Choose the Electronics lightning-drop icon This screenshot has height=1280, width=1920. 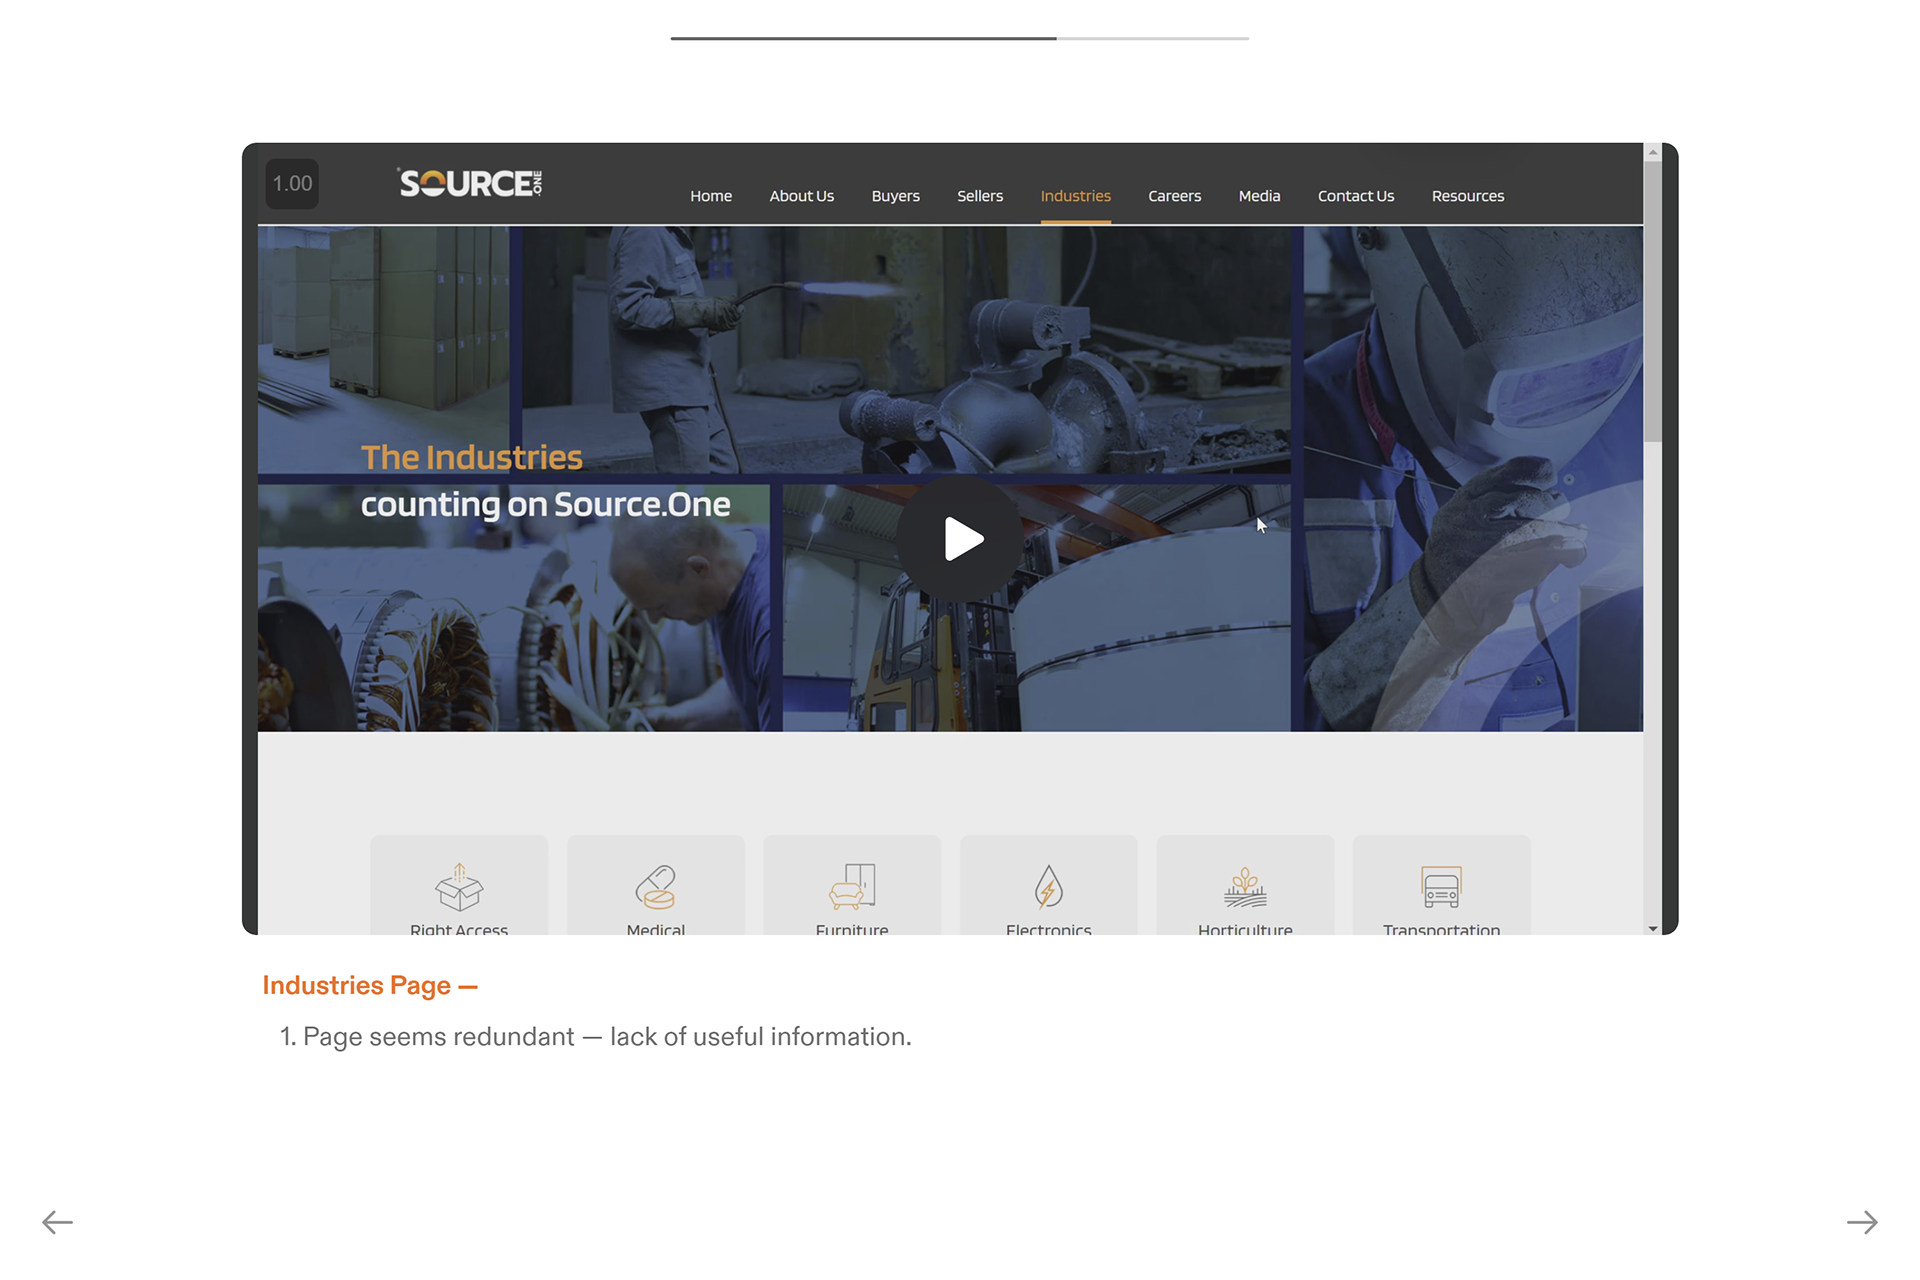click(x=1048, y=887)
